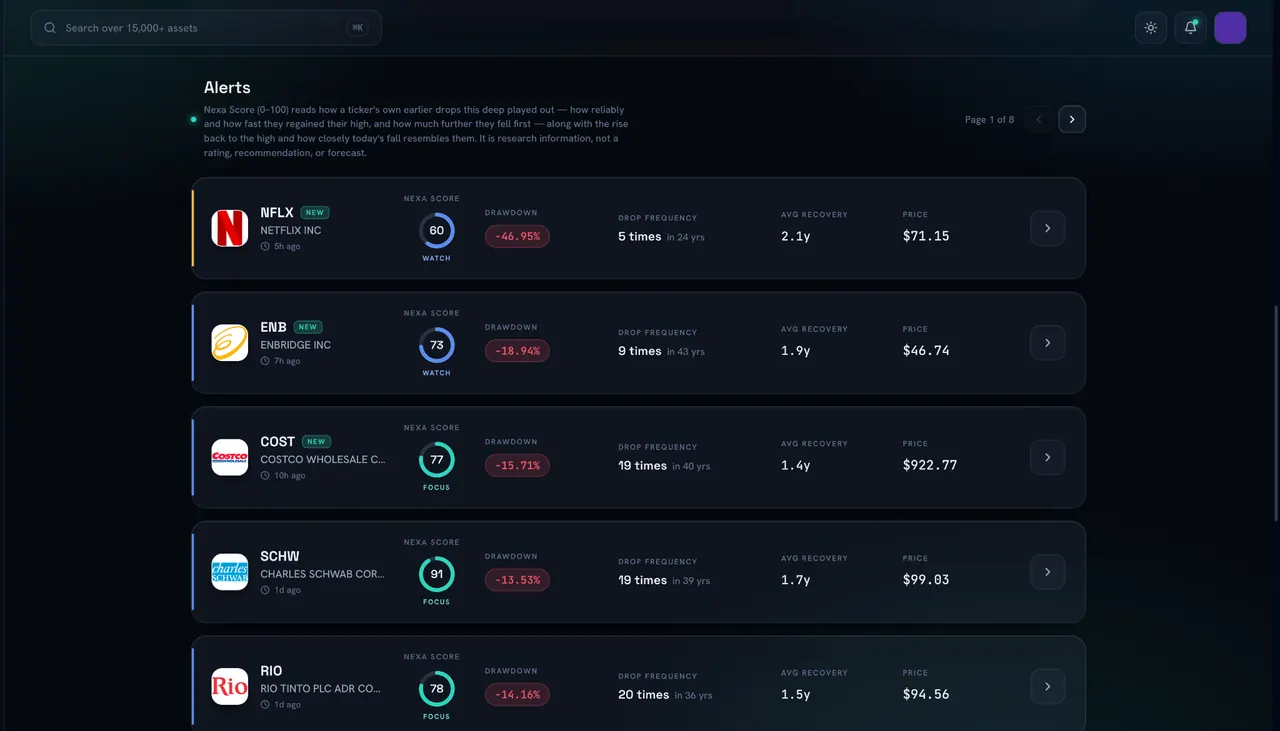Click the clock icon beside 10h ago
This screenshot has height=731, width=1280.
265,475
